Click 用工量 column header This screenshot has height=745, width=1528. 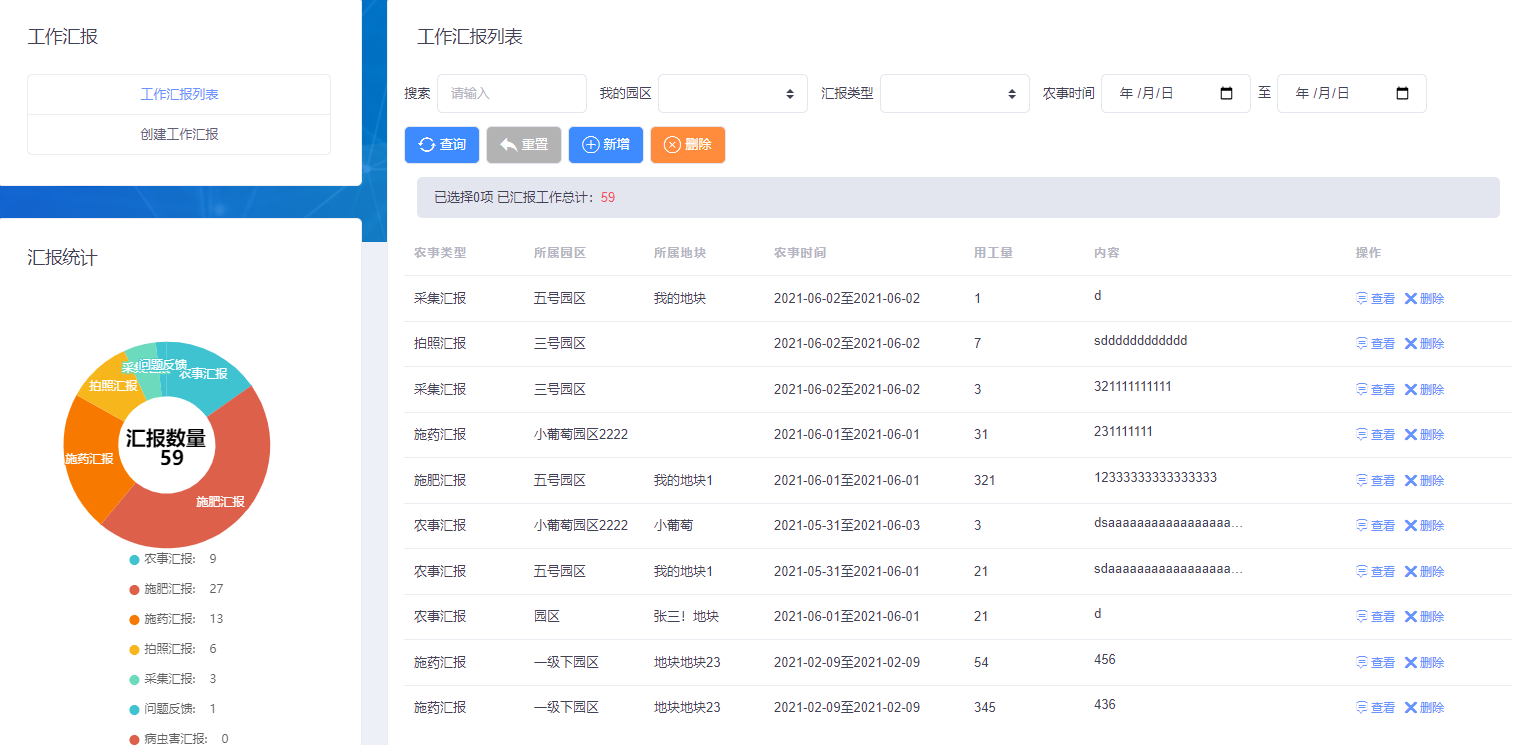click(993, 253)
